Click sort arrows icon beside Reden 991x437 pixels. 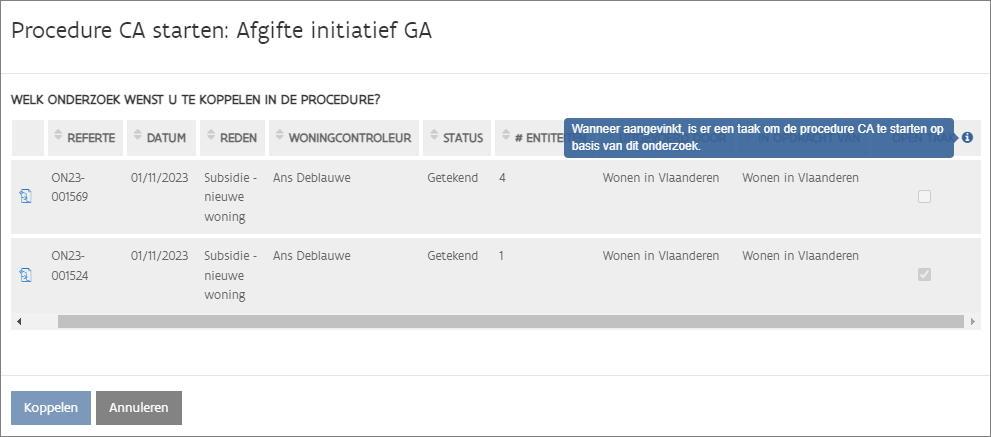pyautogui.click(x=210, y=138)
